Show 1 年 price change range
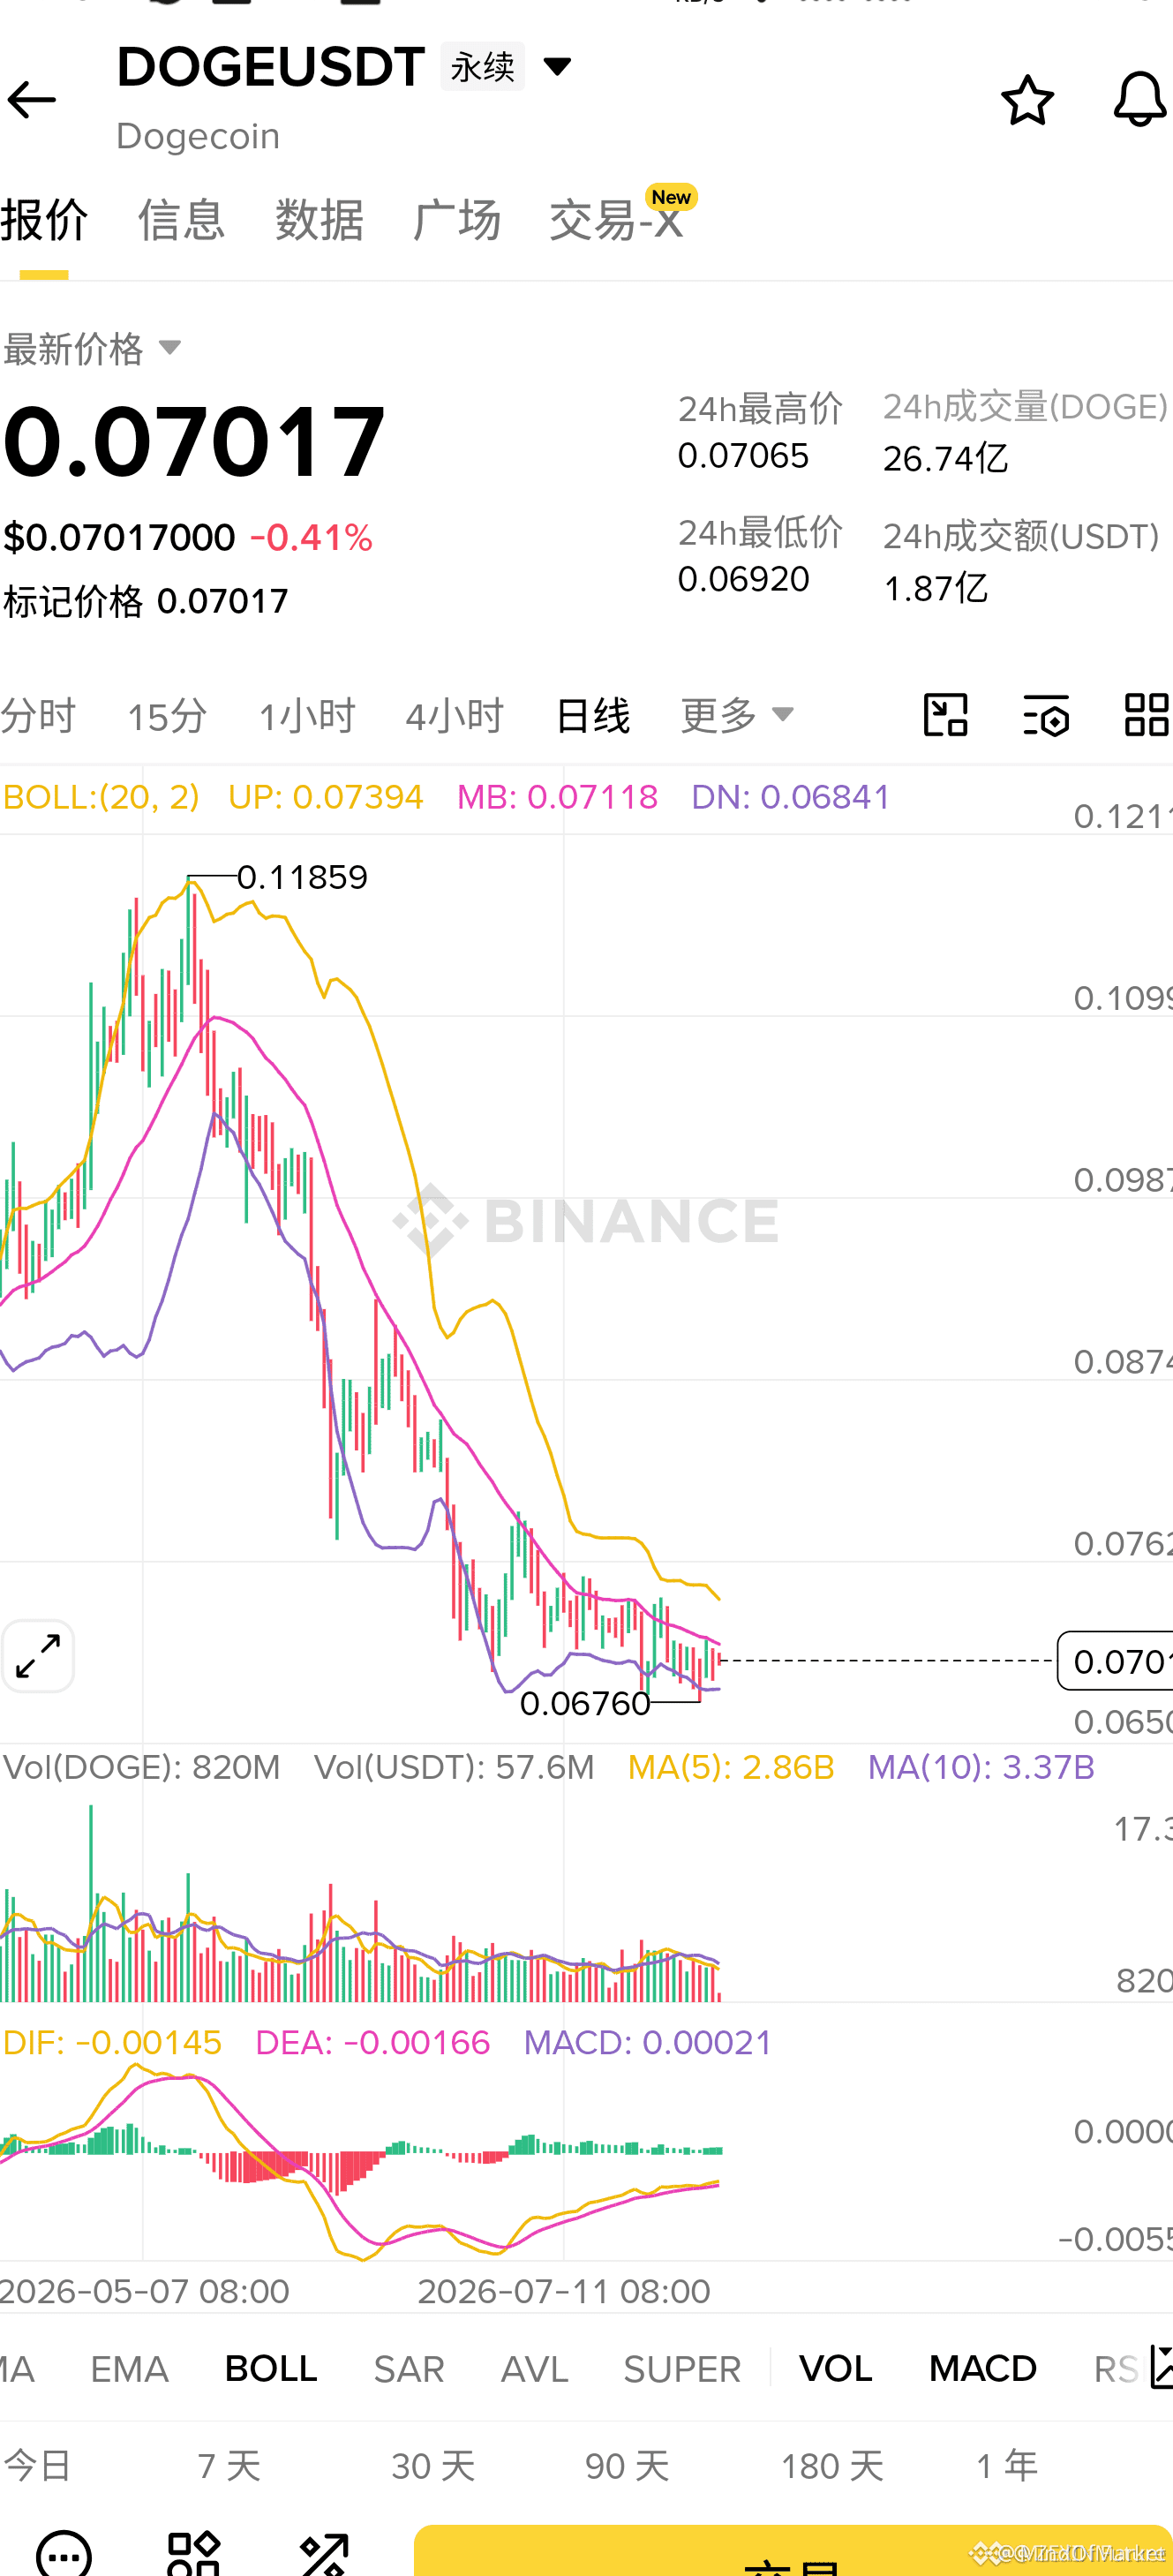1173x2576 pixels. point(1007,2466)
